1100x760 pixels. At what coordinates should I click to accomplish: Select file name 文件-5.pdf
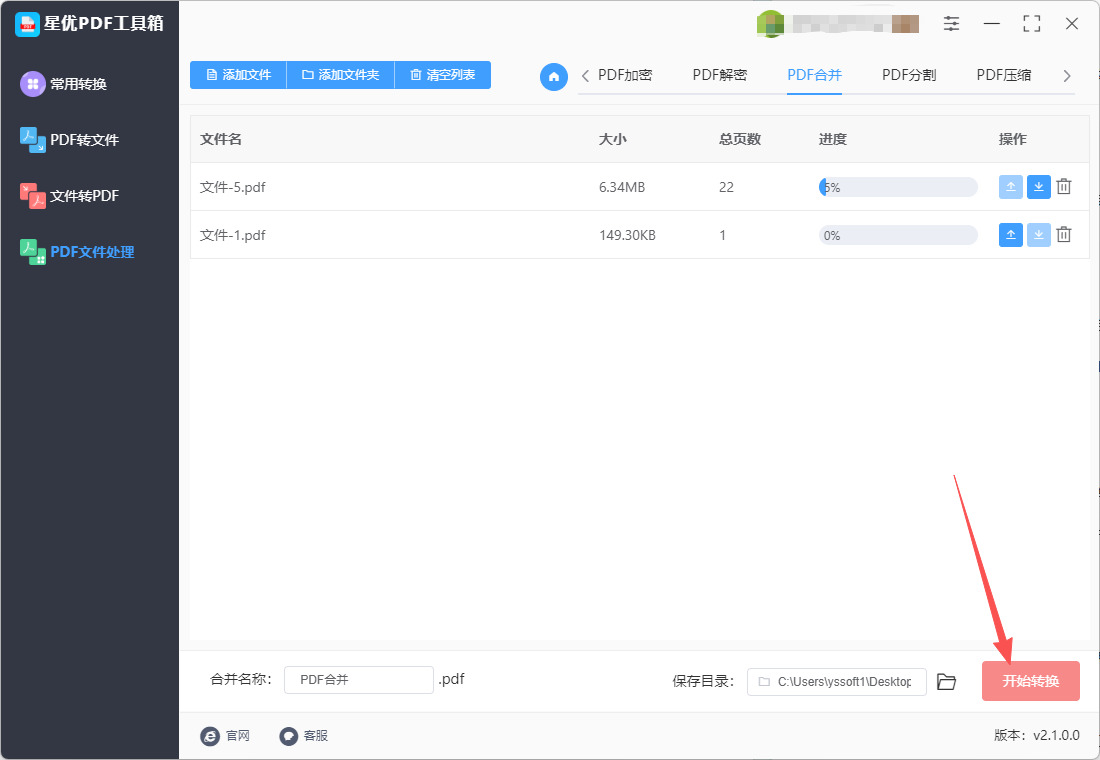pos(233,187)
